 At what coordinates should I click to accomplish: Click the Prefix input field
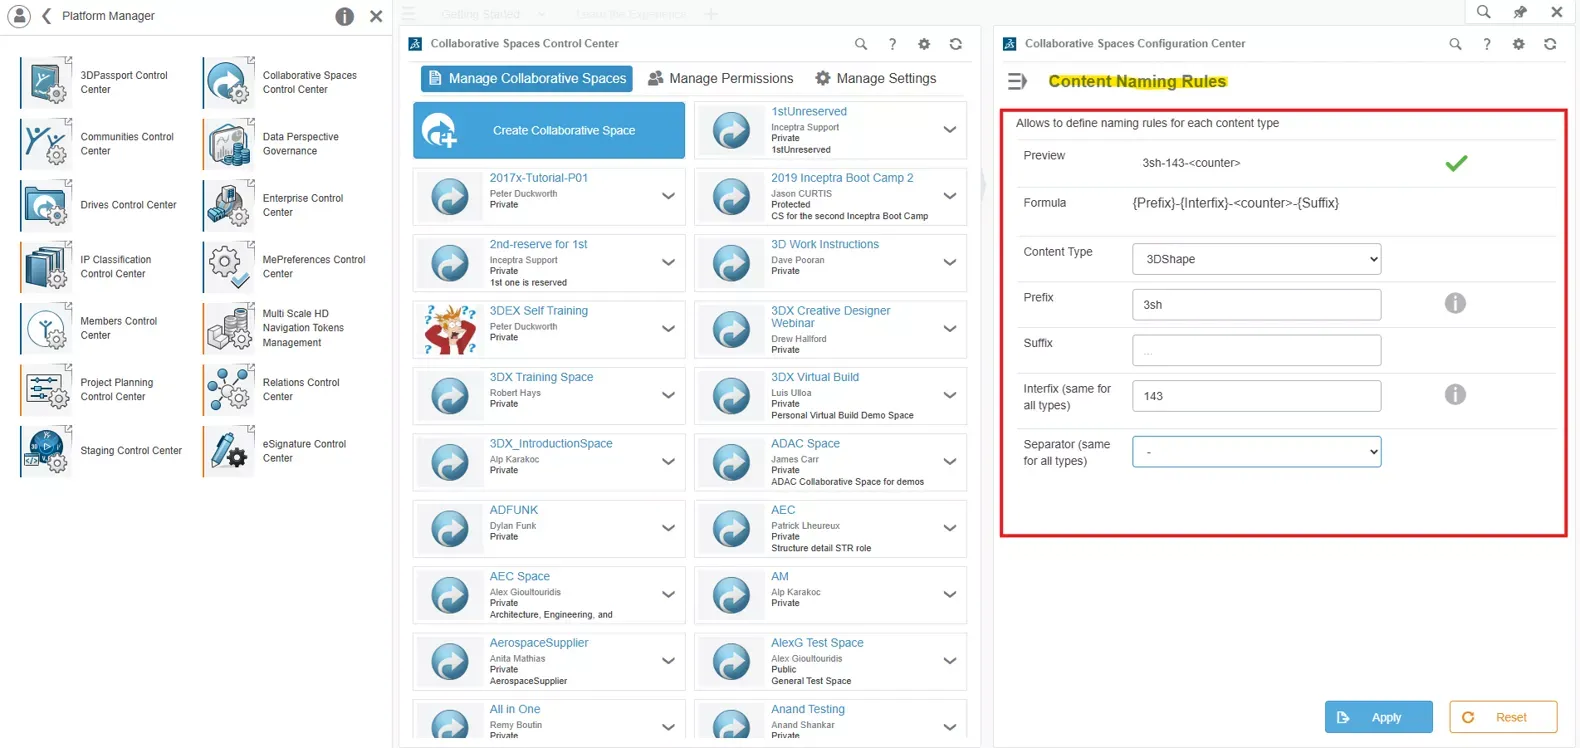click(1256, 304)
